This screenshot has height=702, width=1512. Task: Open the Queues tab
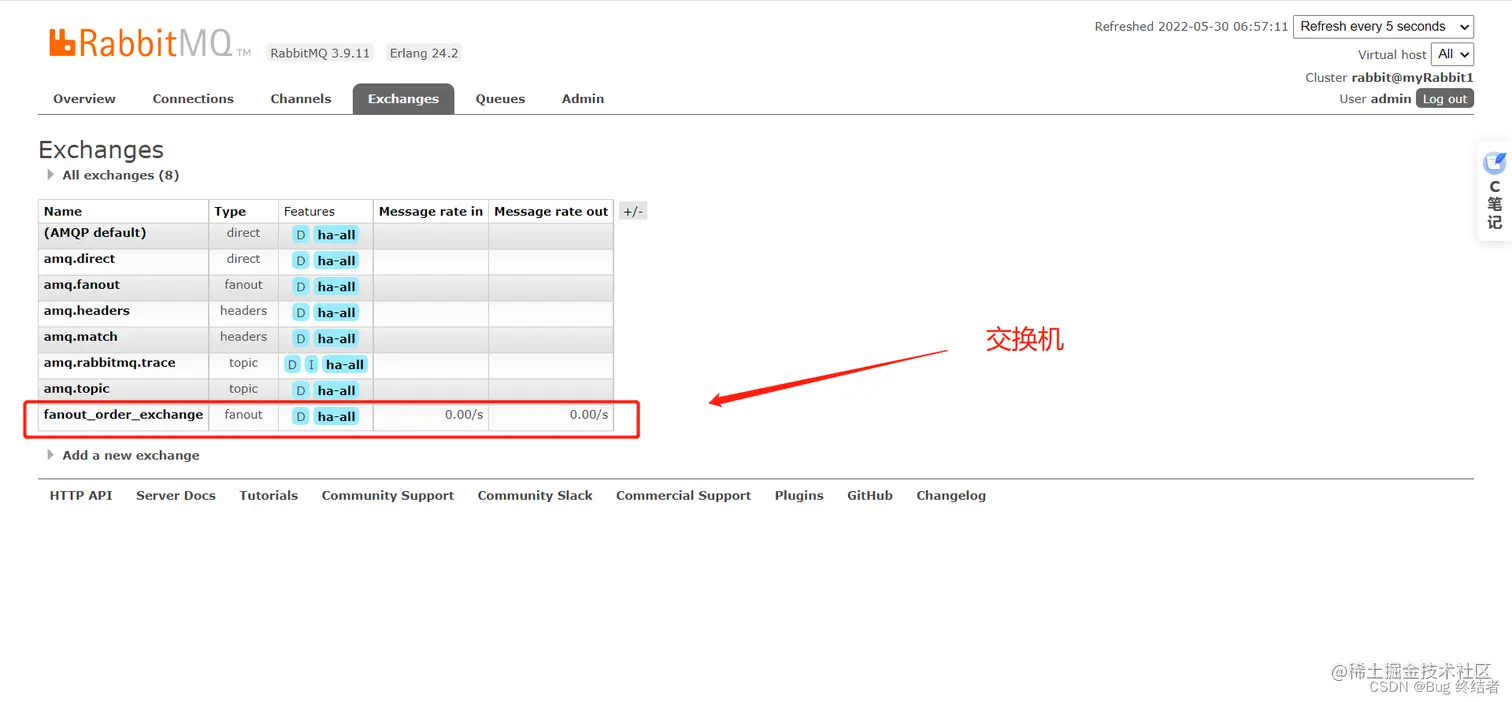pos(500,99)
